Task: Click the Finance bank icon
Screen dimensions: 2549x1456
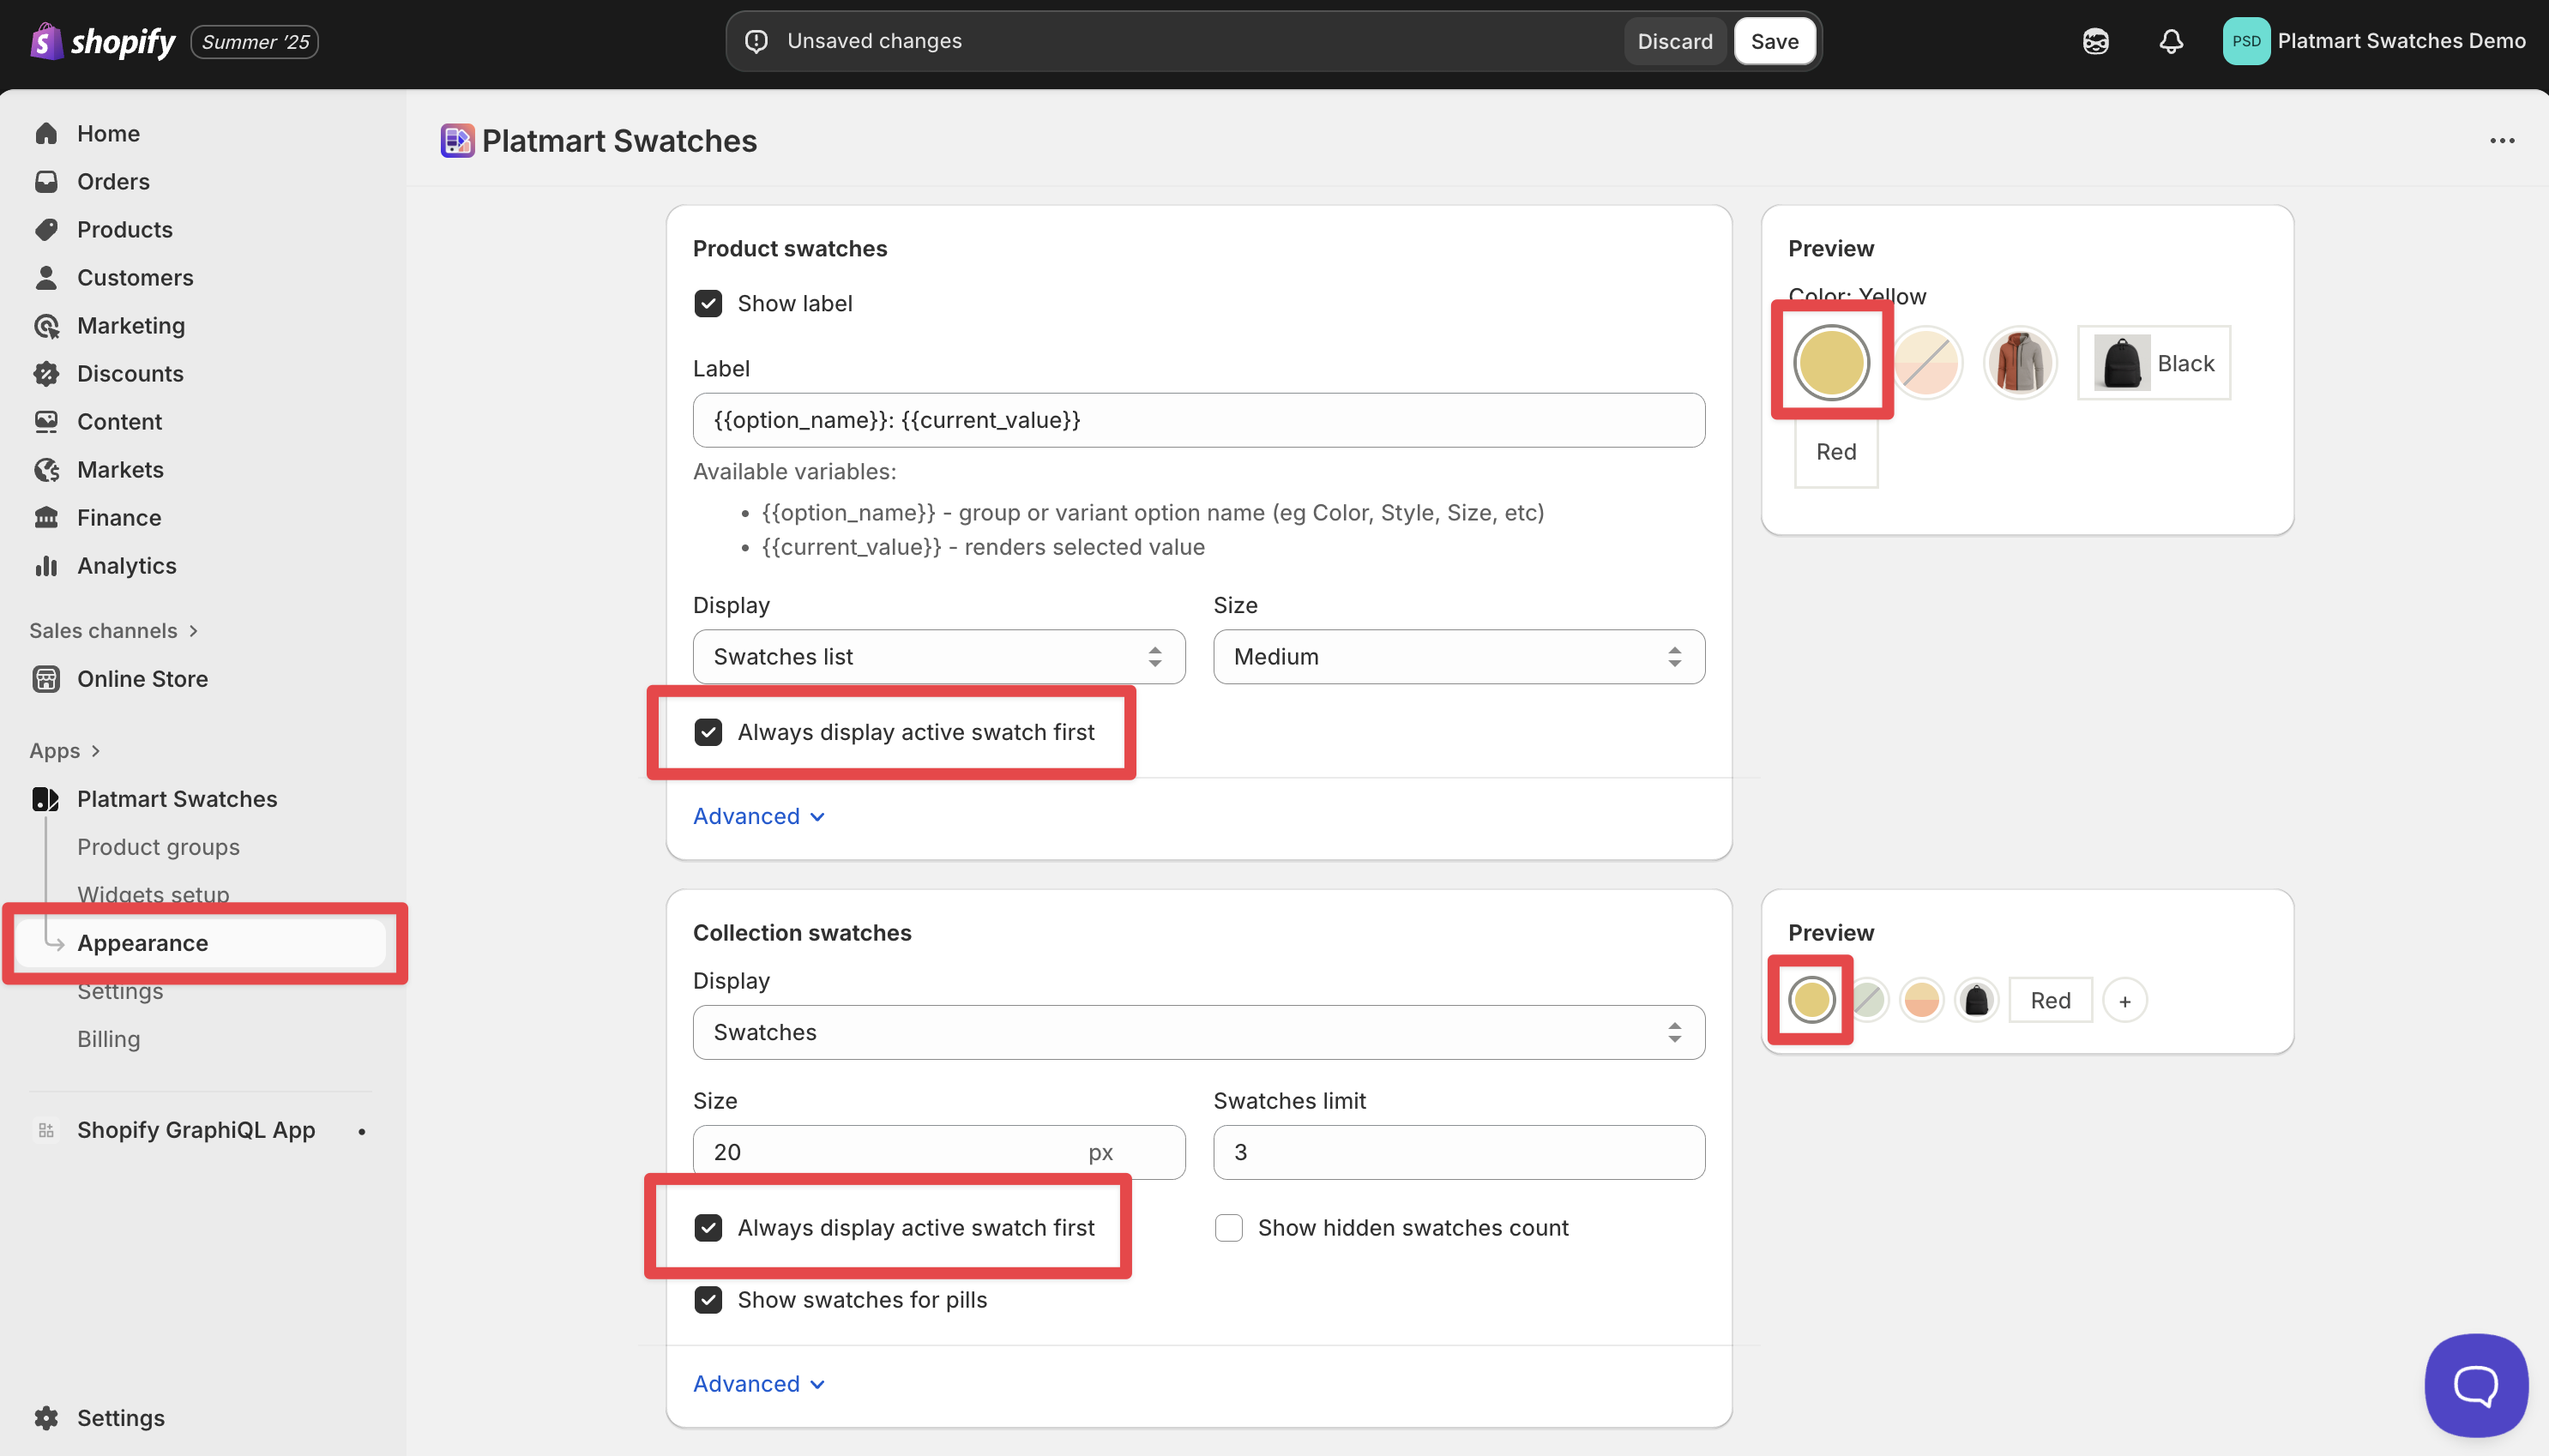Action: coord(46,517)
